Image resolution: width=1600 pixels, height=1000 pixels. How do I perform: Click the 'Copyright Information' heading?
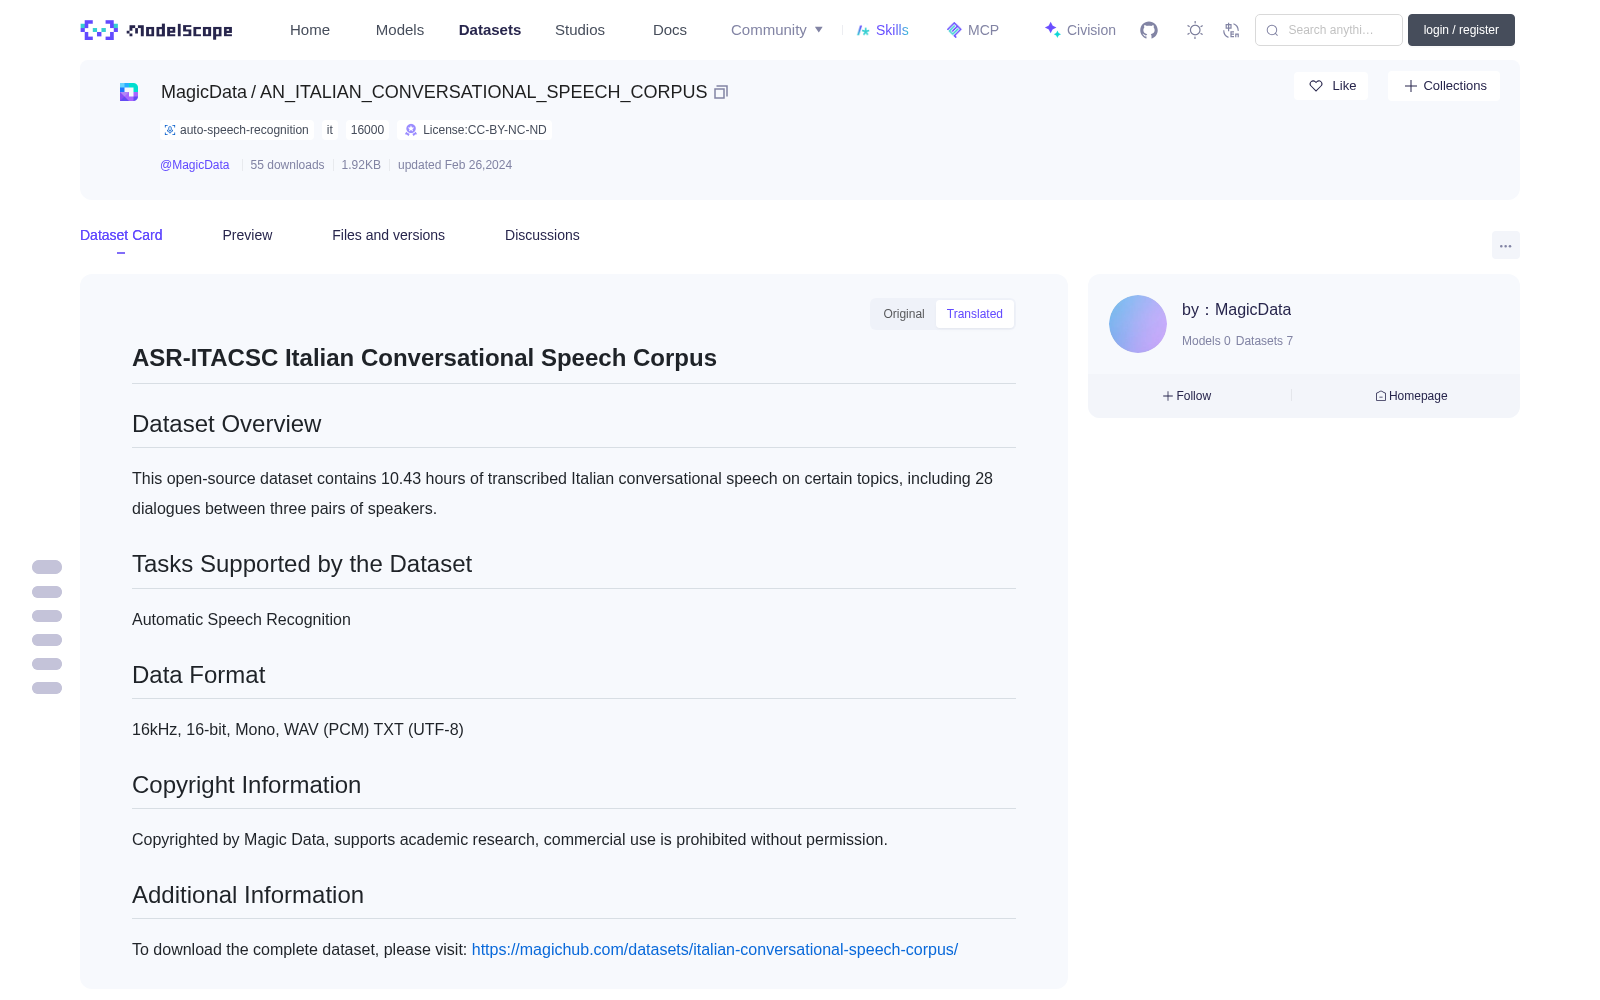(x=247, y=785)
